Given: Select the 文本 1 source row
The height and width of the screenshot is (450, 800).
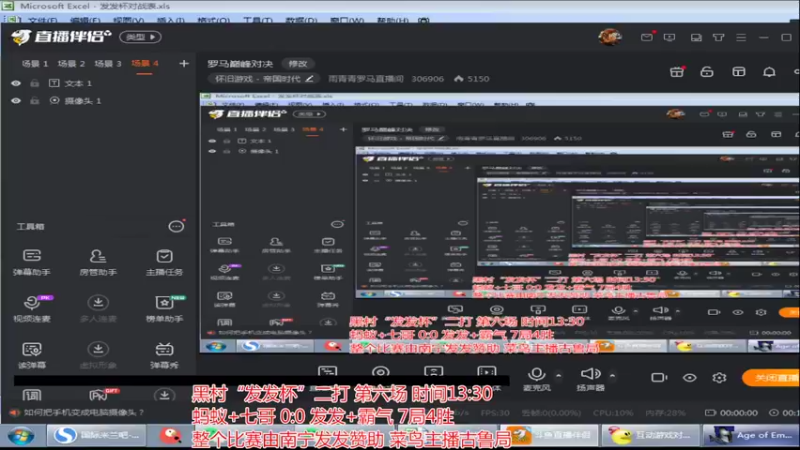Looking at the screenshot, I should point(97,83).
